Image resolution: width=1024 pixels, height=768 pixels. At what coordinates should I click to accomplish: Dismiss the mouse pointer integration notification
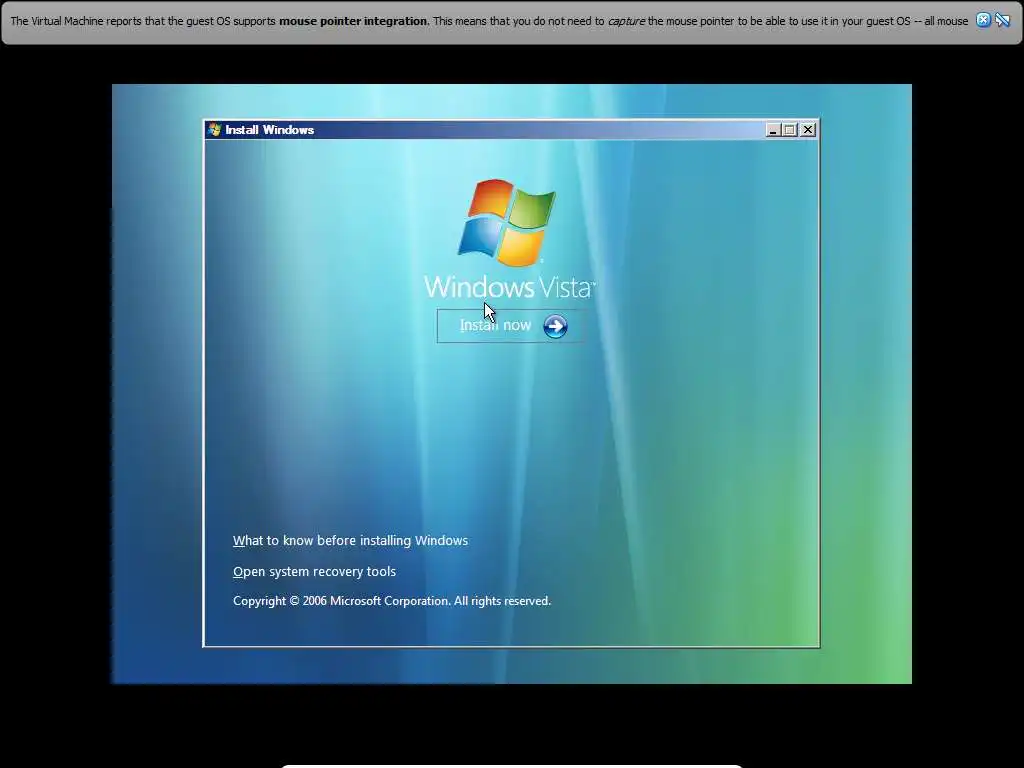tap(983, 20)
